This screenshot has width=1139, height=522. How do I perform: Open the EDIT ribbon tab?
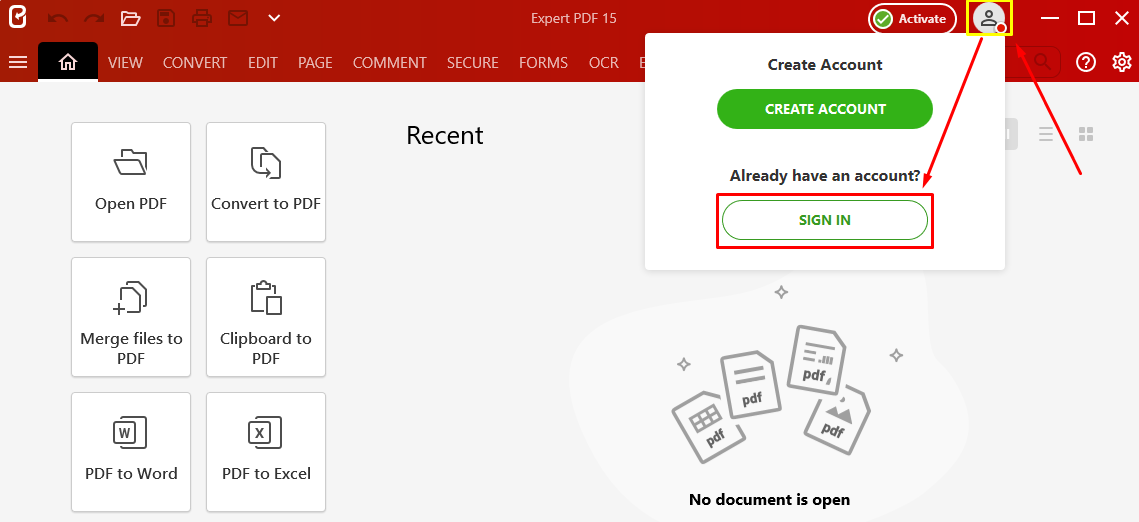(x=262, y=63)
